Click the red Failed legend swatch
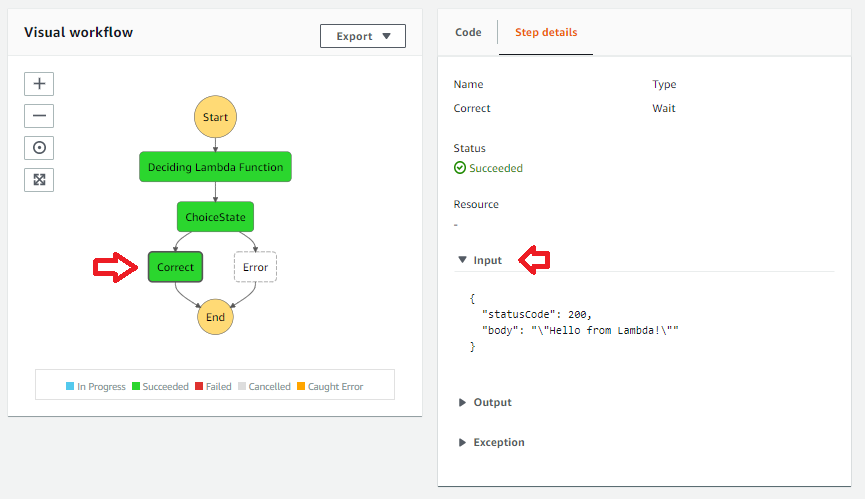865x499 pixels. click(x=199, y=386)
